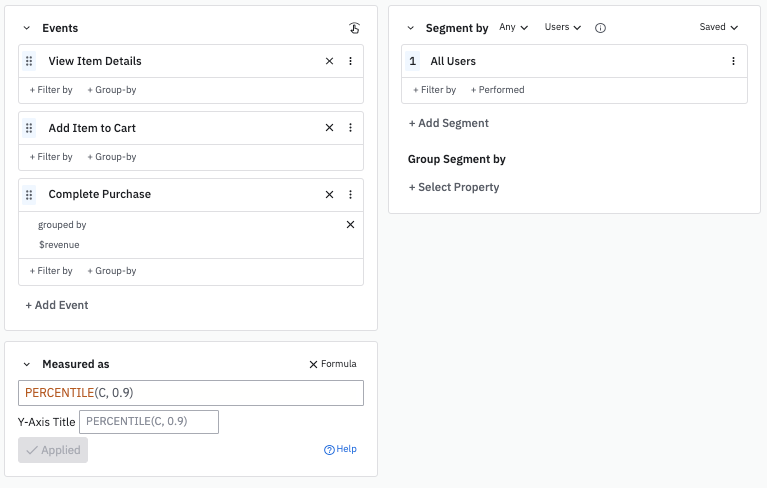Click the icon at top-right of Events panel
The height and width of the screenshot is (488, 767).
click(354, 28)
